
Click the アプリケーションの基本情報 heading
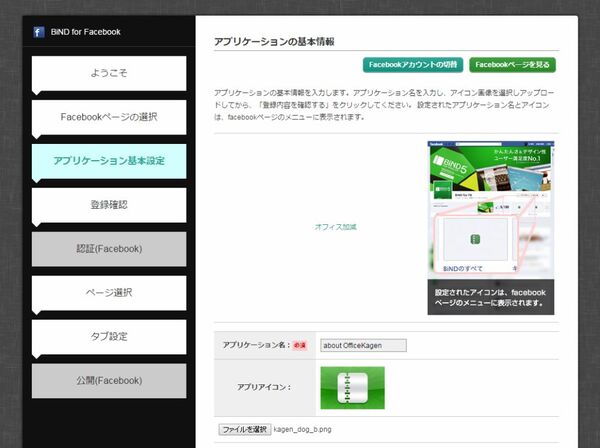click(274, 42)
